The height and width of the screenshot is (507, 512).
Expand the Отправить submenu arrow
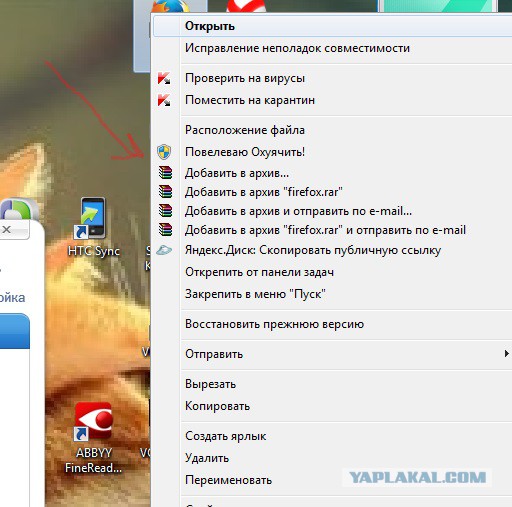[507, 353]
